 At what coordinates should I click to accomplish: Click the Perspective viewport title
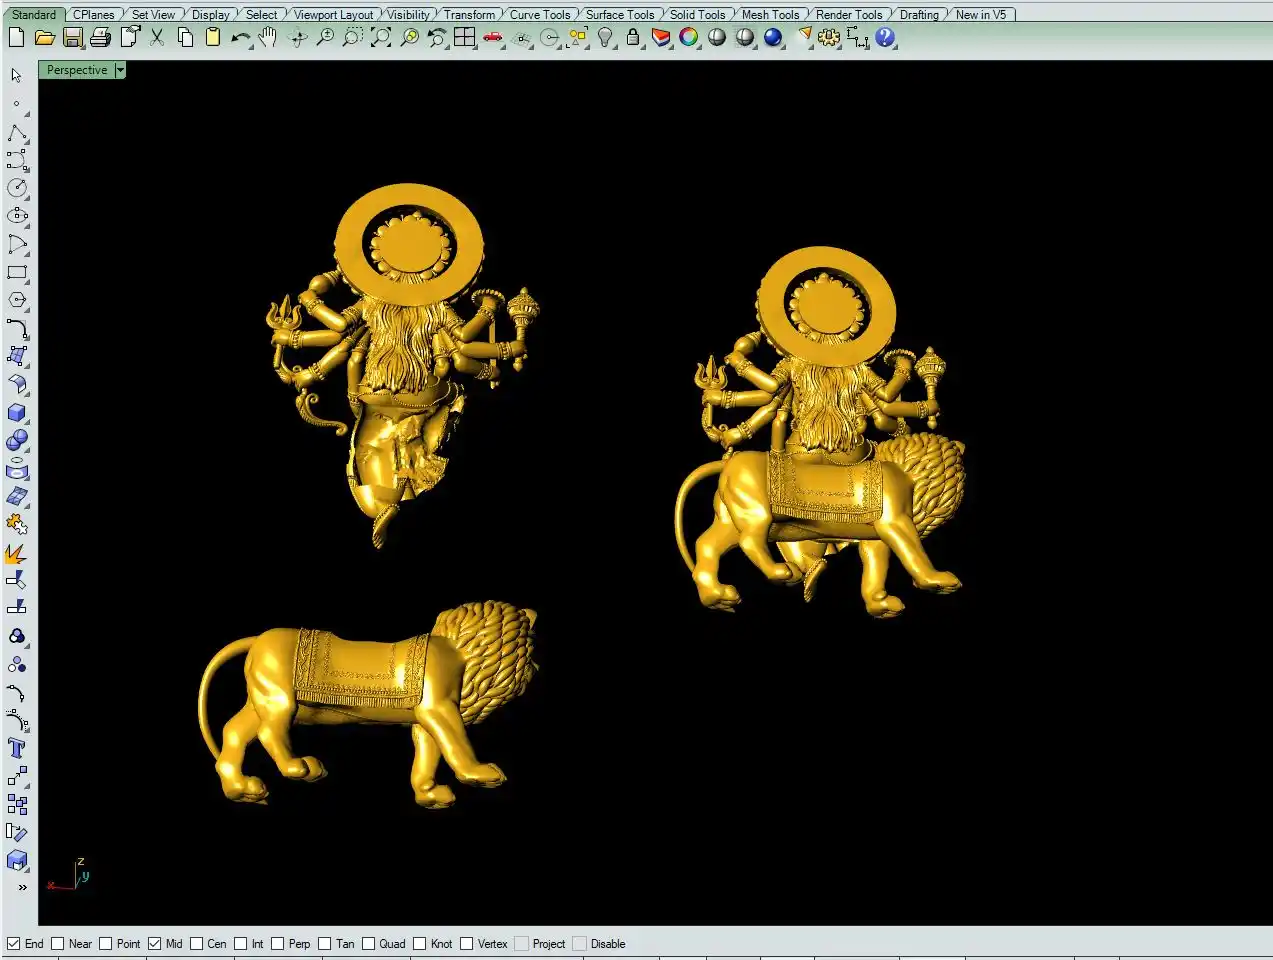pyautogui.click(x=76, y=70)
